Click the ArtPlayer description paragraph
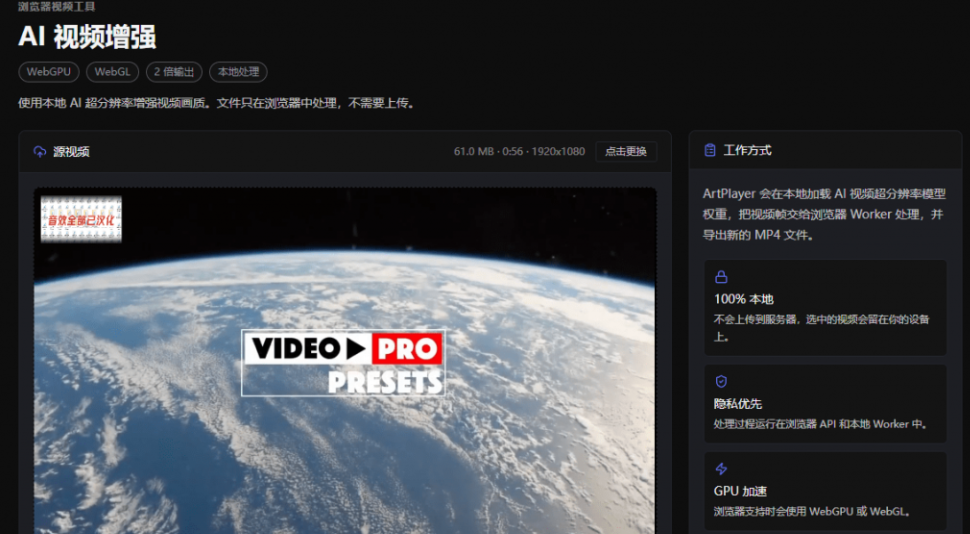Viewport: 970px width, 534px height. point(824,214)
